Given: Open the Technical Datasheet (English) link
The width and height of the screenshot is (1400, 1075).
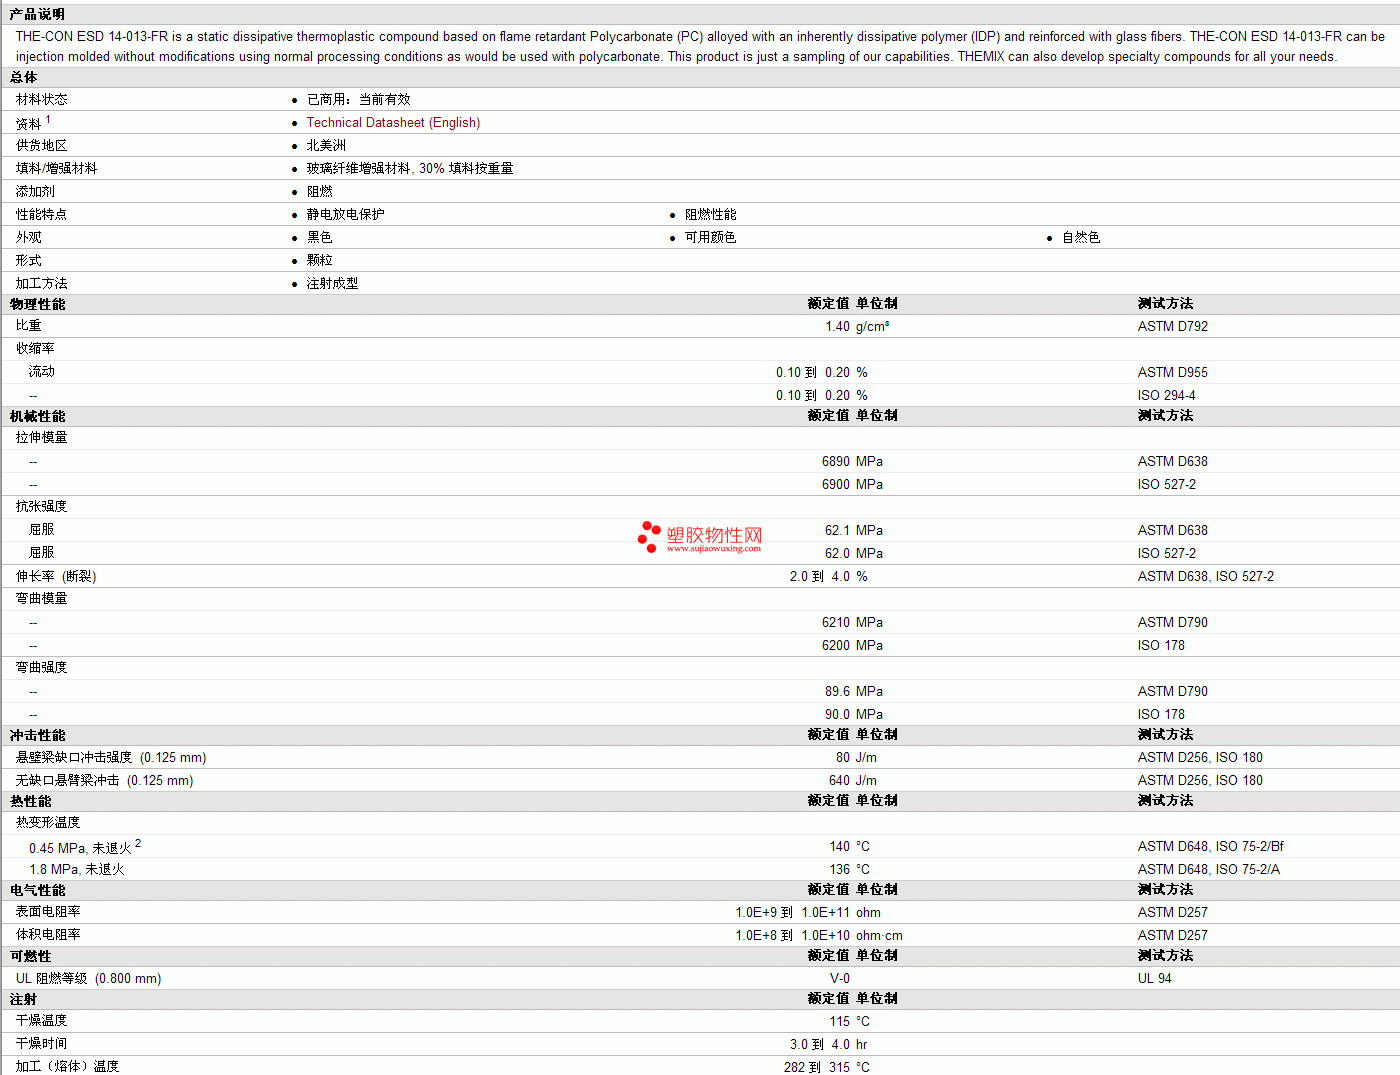Looking at the screenshot, I should (x=393, y=122).
